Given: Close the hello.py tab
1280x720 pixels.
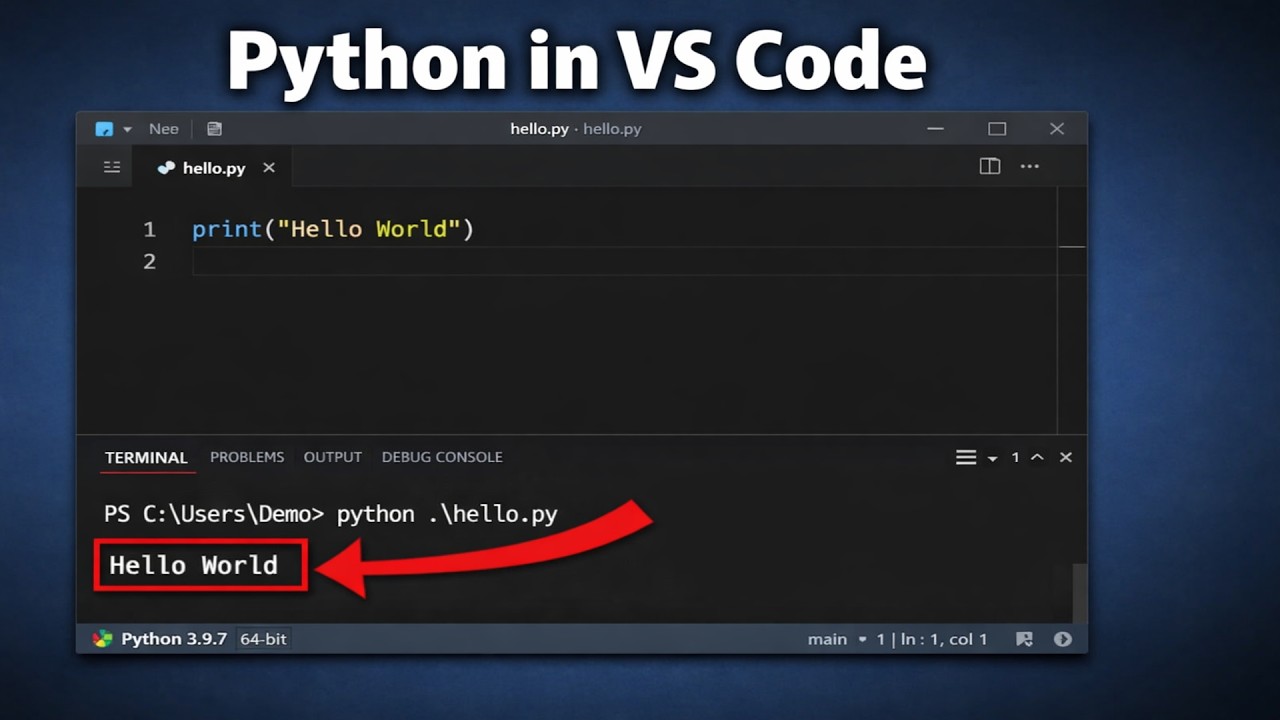Looking at the screenshot, I should 269,168.
